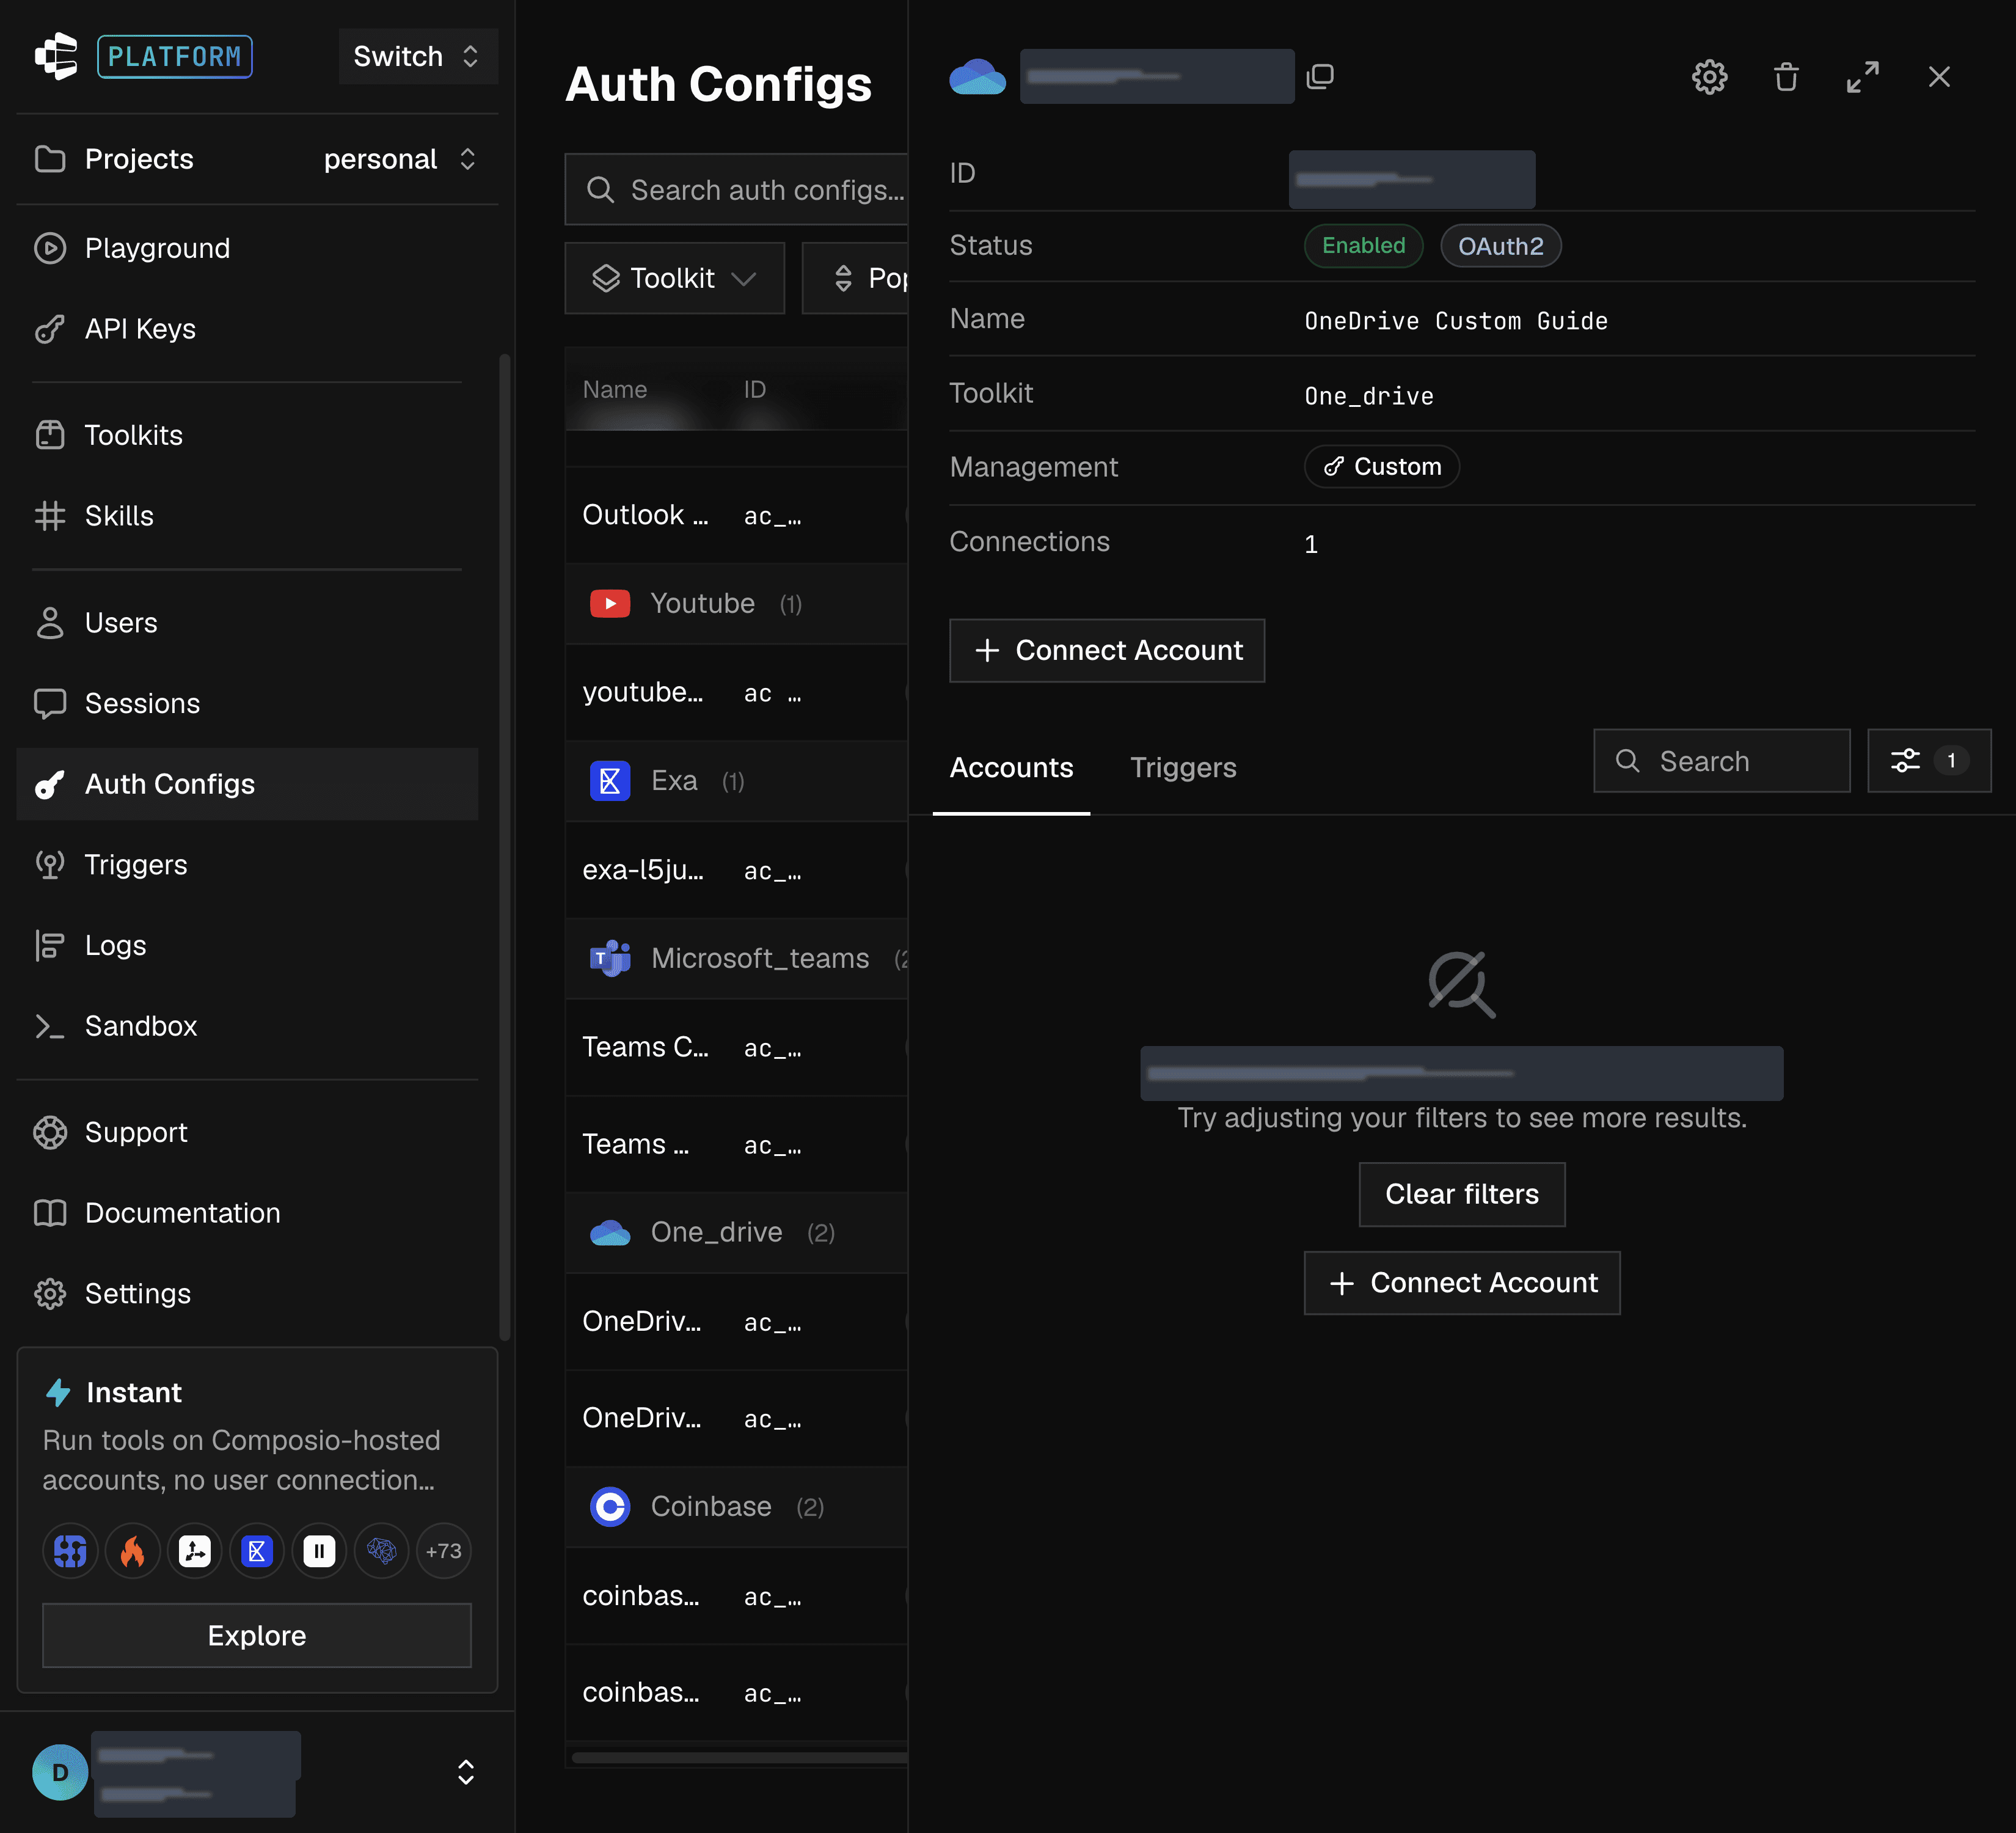This screenshot has width=2016, height=1833.
Task: Click the OAuth2 badge
Action: coord(1501,246)
